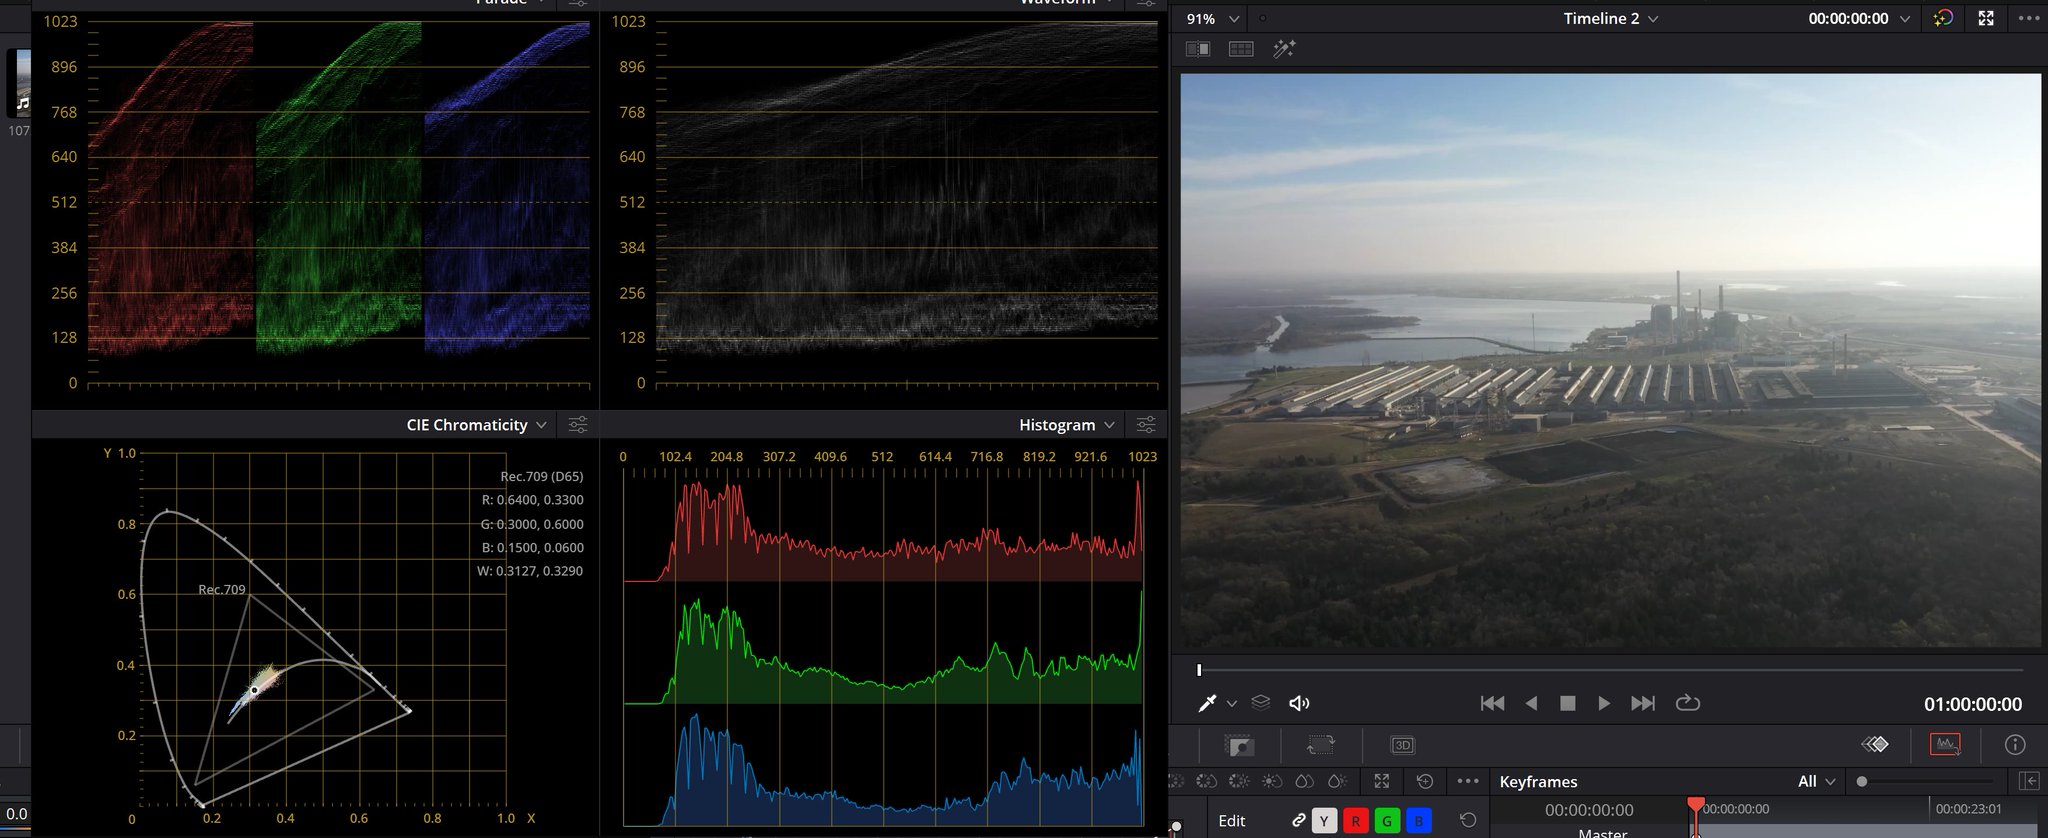Screen dimensions: 2048x838
Task: Open the Timeline 2 selector dropdown
Action: coord(1610,18)
